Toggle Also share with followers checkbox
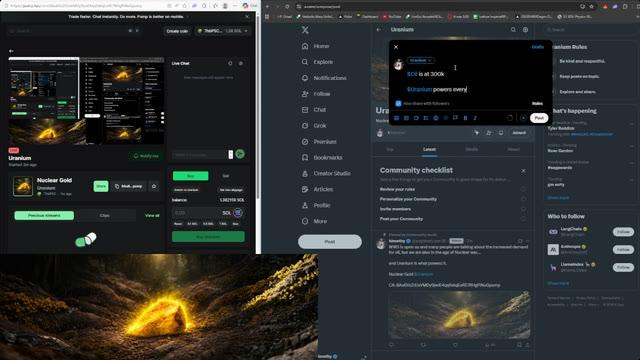 (398, 104)
